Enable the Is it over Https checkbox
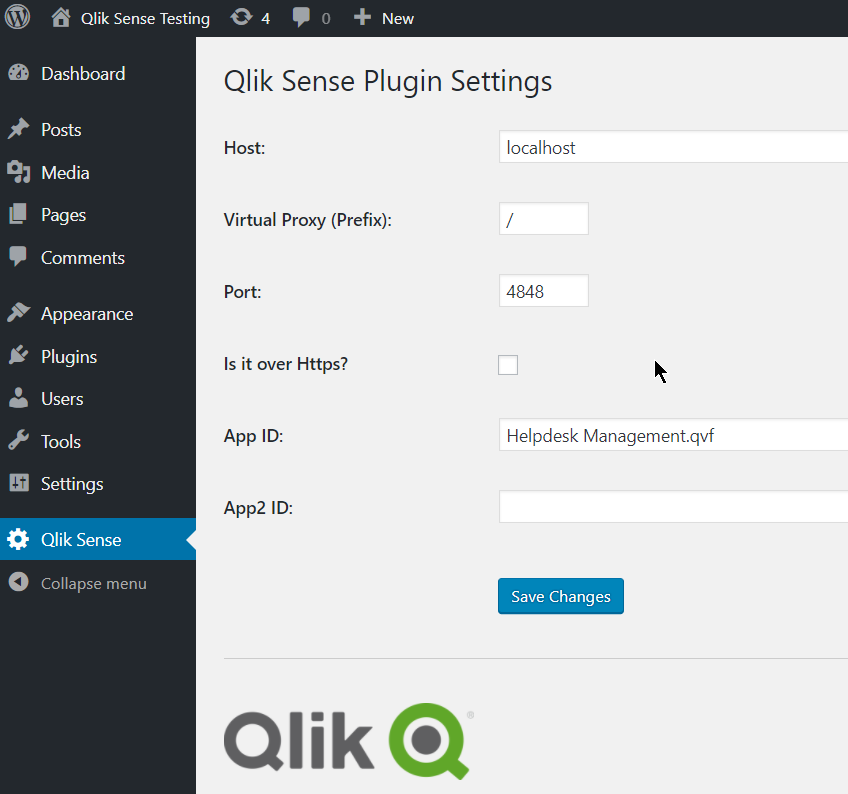Viewport: 848px width, 794px height. [x=508, y=364]
